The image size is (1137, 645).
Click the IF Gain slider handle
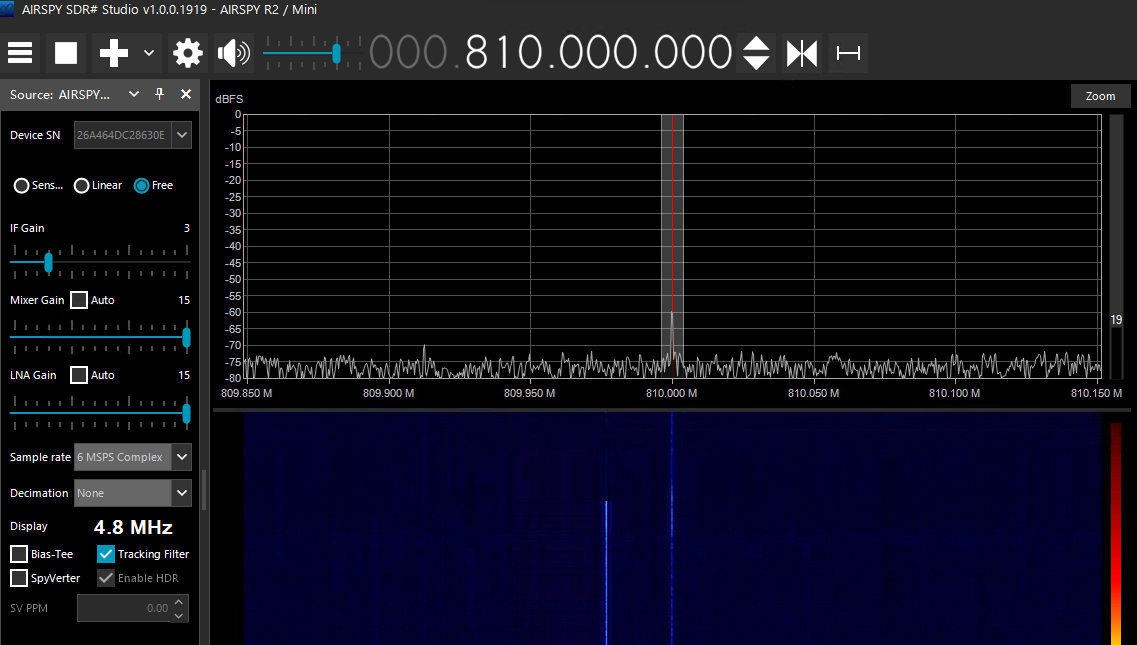click(49, 262)
